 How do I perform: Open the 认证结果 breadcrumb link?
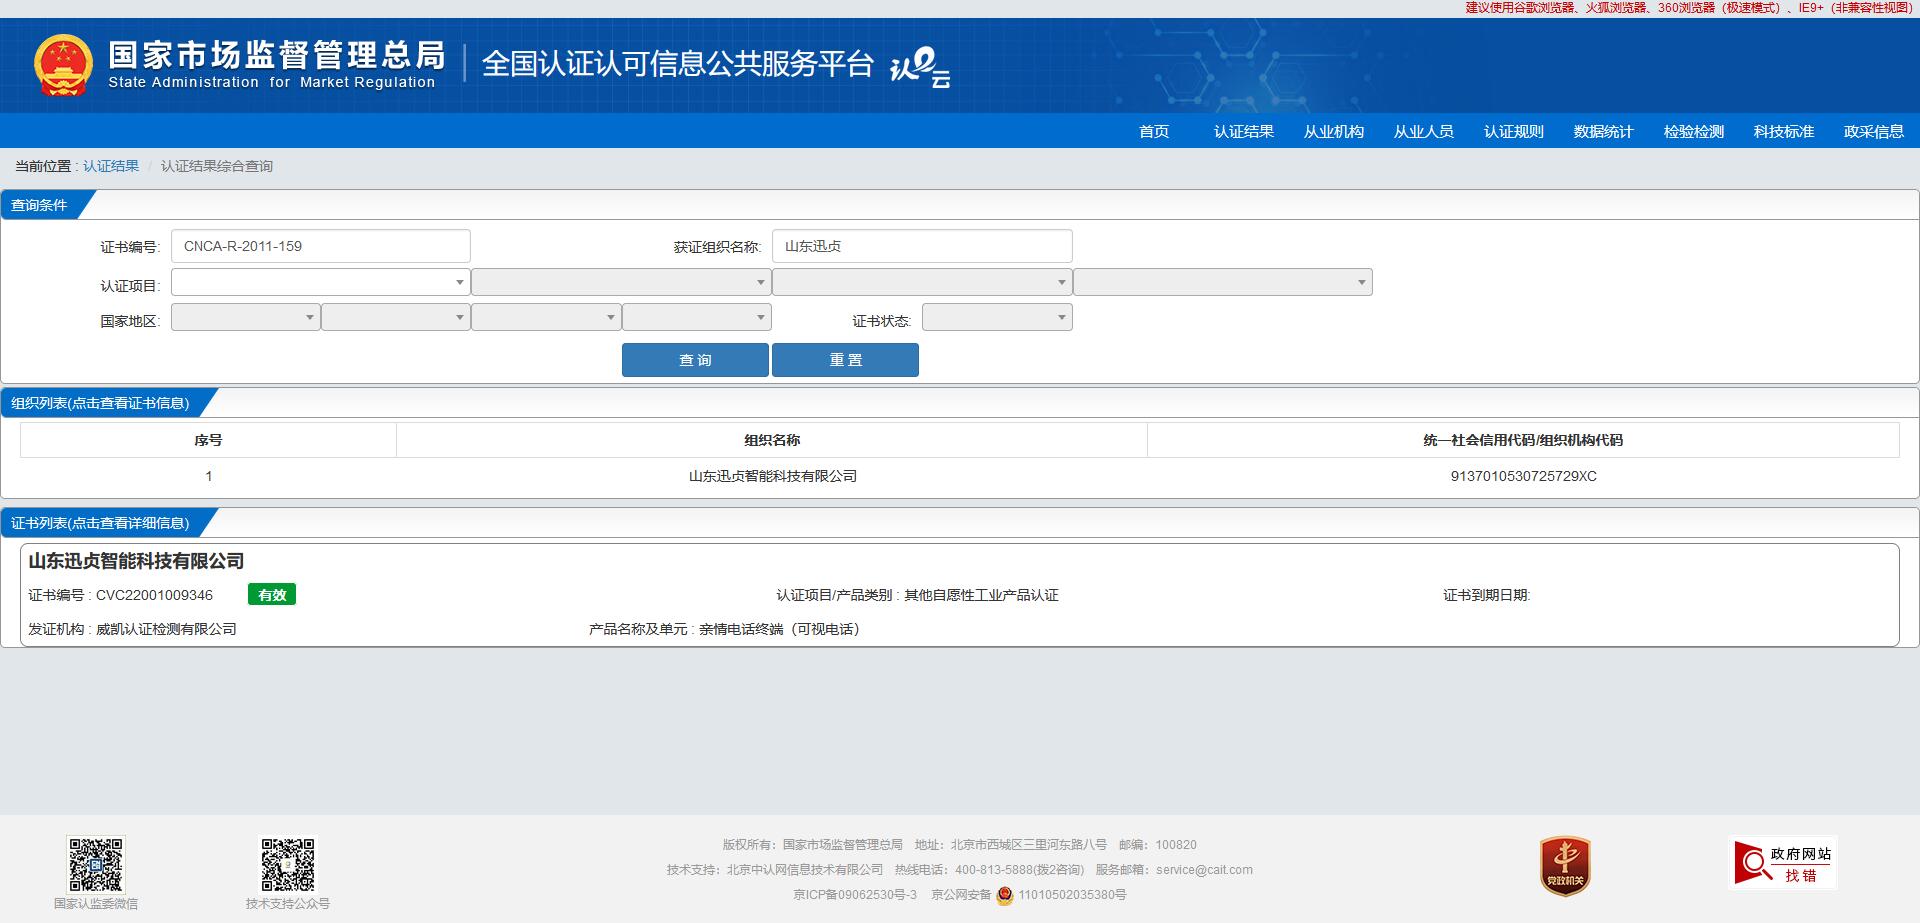(111, 165)
